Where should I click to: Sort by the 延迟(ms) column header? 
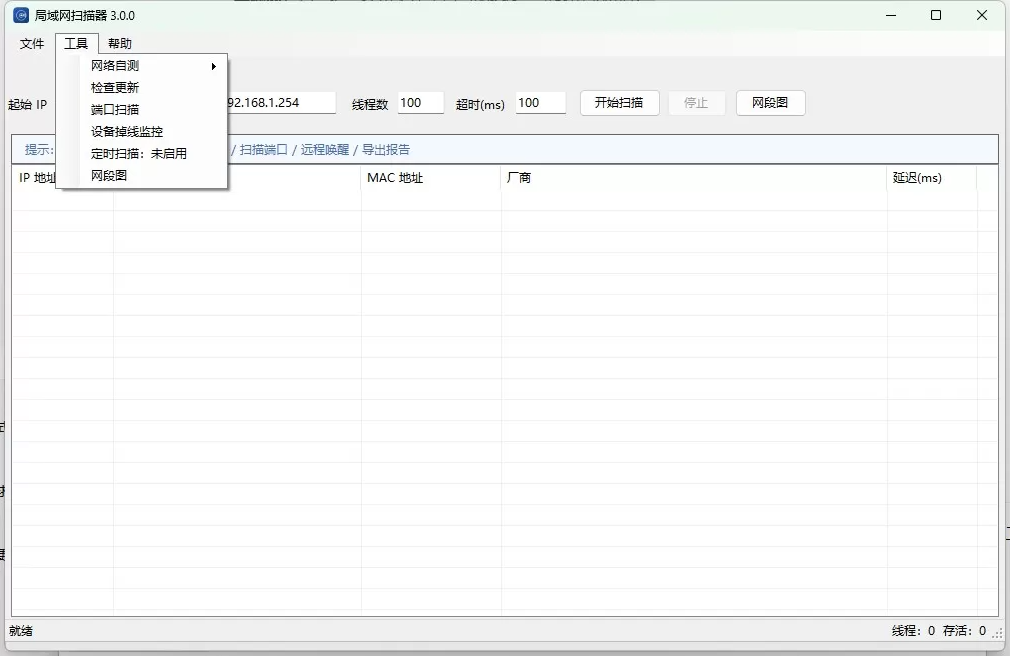coord(931,178)
